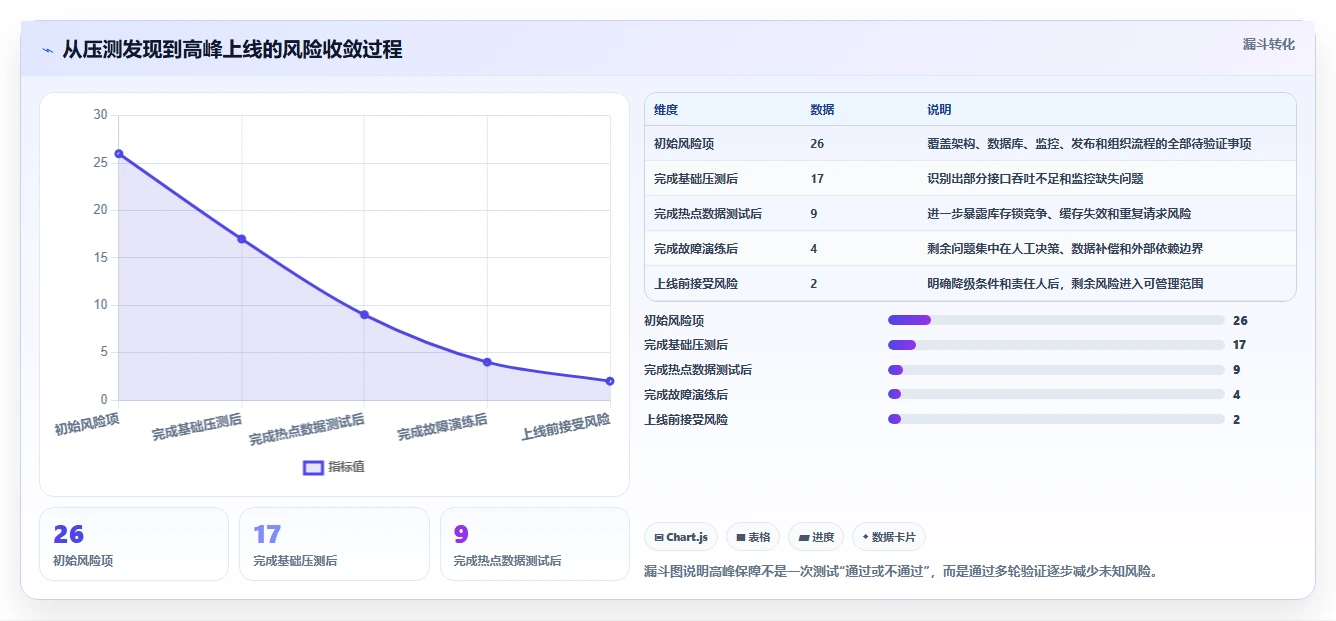
Task: Click the 漏斗转化 label in header
Action: (x=1268, y=45)
